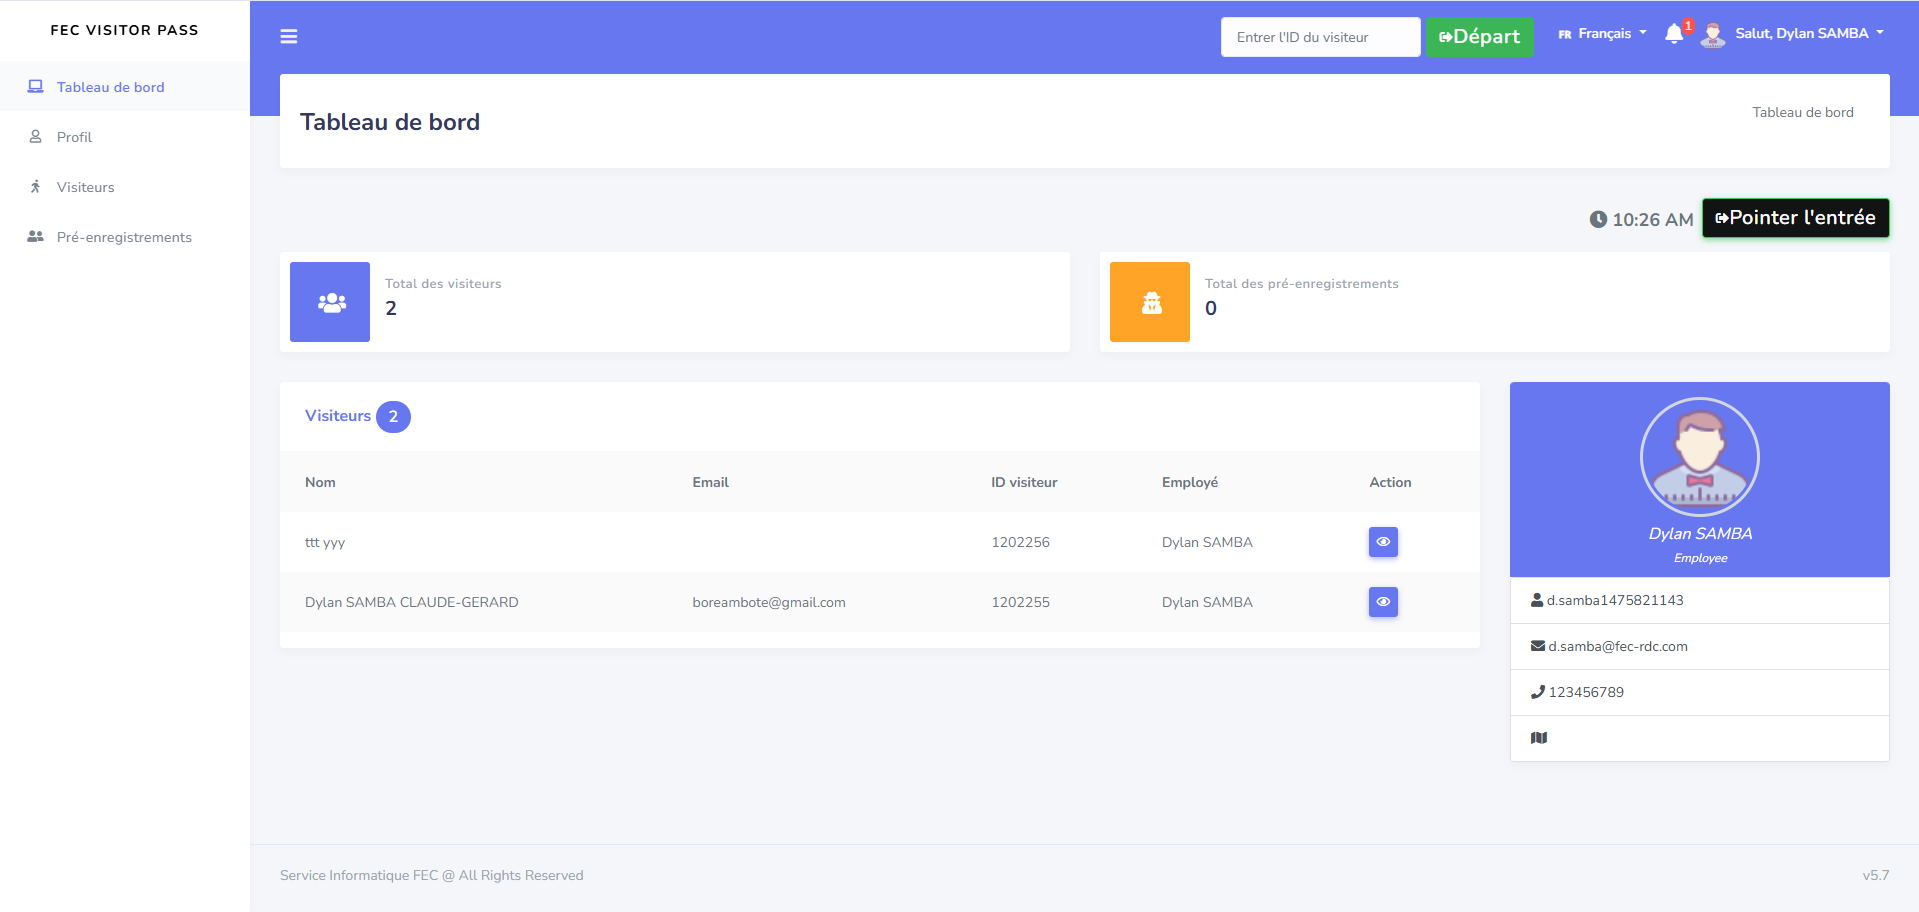This screenshot has height=912, width=1919.
Task: Open the notification bell
Action: [1674, 34]
